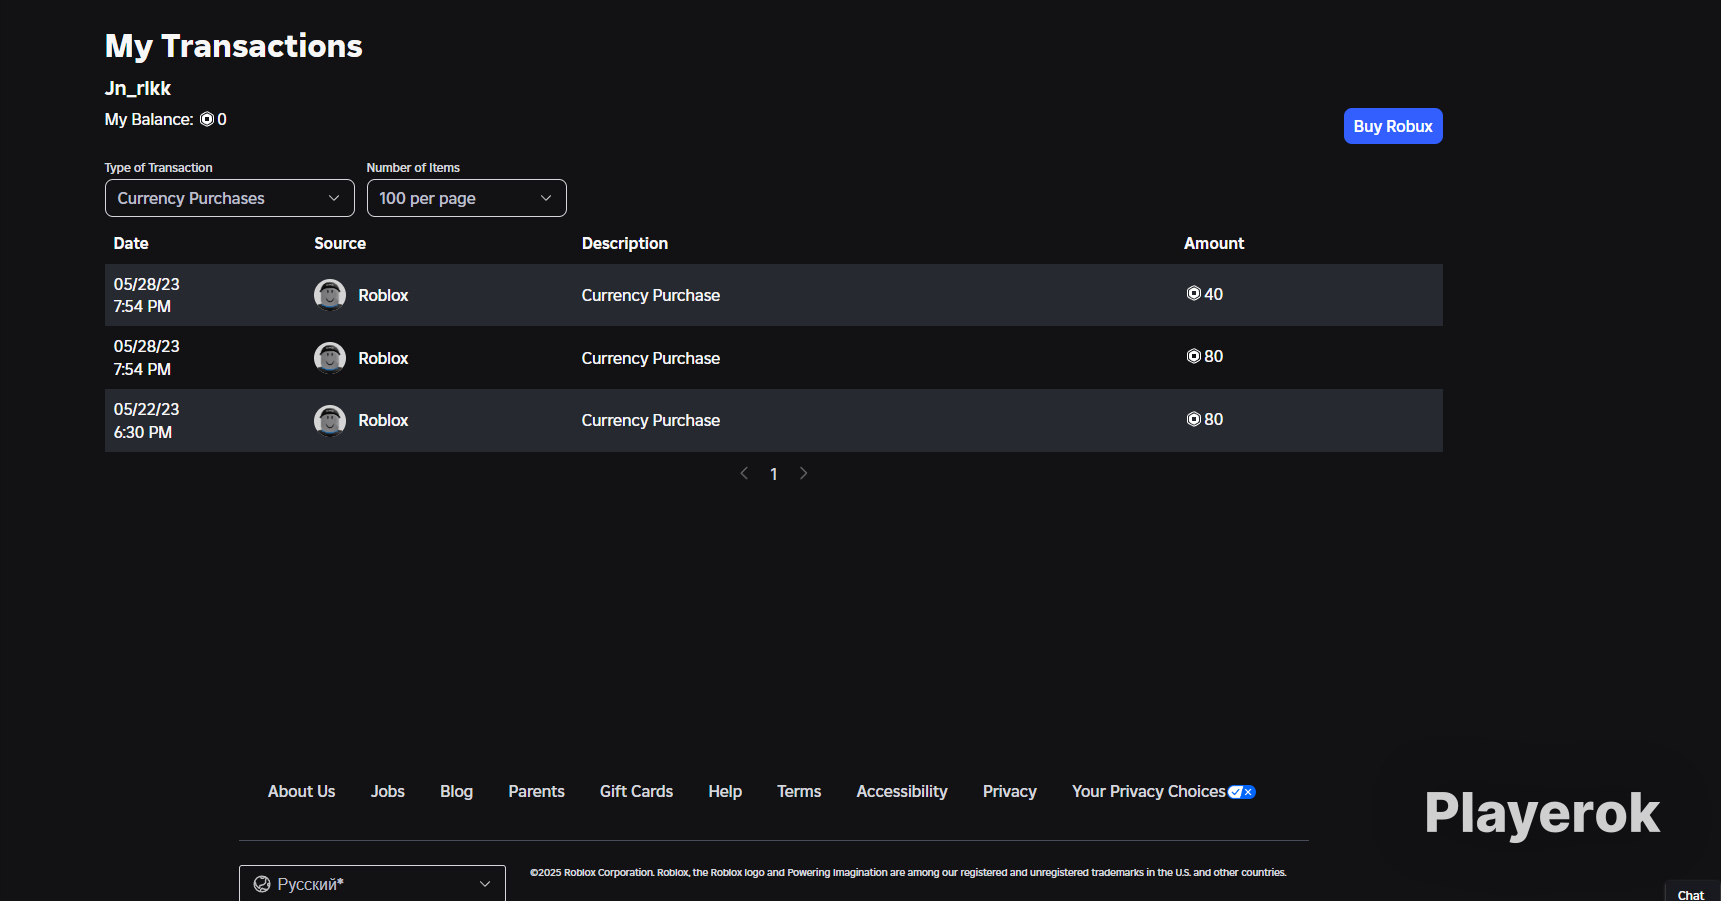
Task: Open the Gift Cards link
Action: (637, 791)
